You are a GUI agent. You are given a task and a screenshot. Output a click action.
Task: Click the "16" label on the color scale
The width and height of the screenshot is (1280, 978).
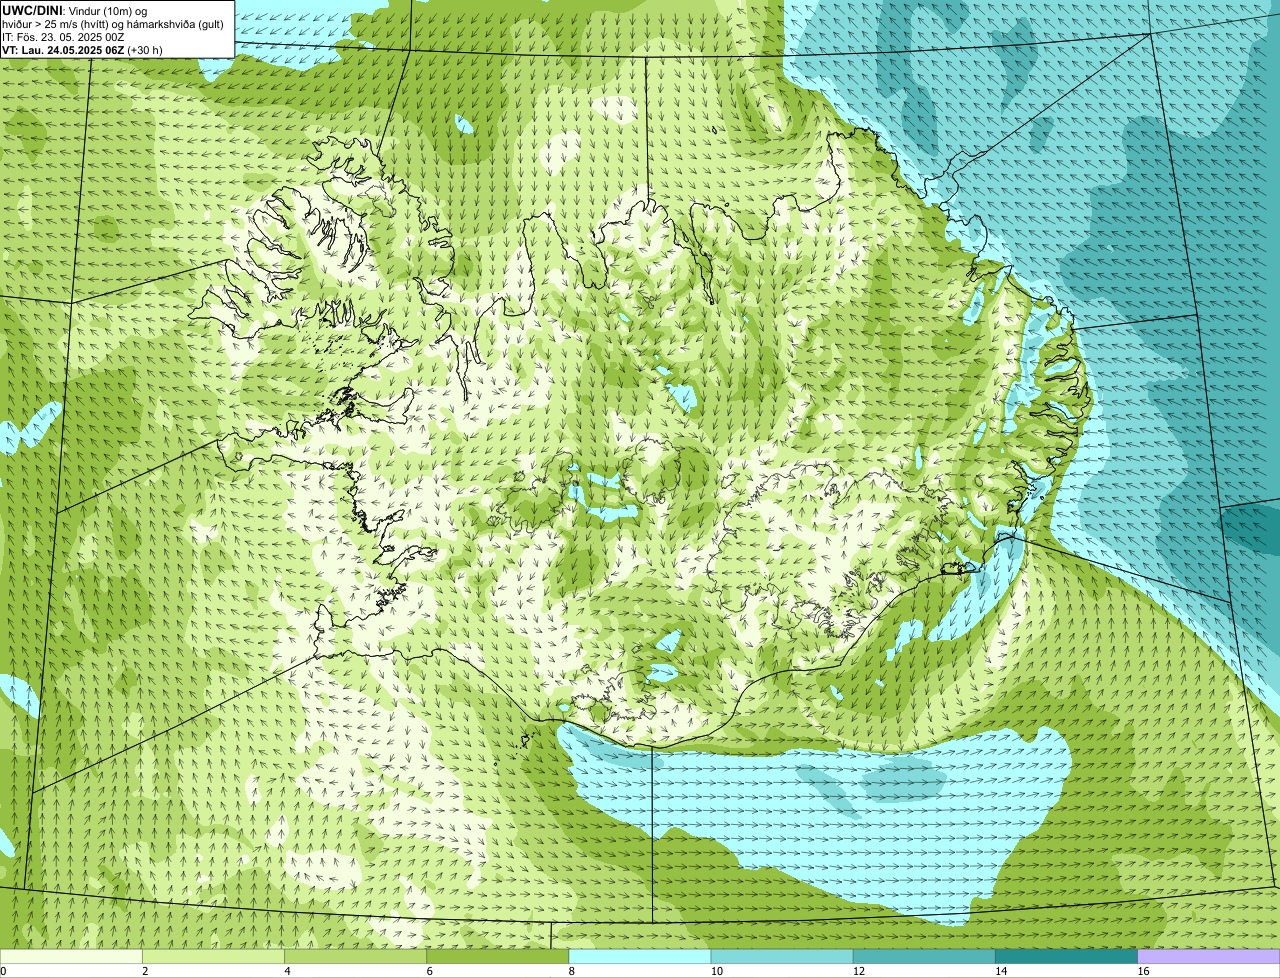click(1143, 971)
